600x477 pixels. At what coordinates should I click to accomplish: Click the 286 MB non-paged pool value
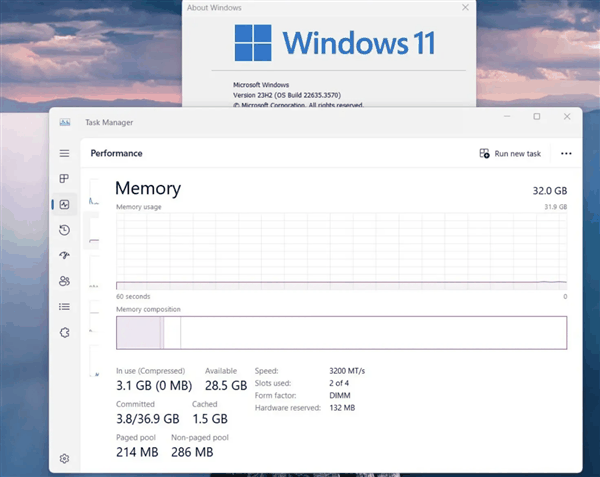click(192, 452)
